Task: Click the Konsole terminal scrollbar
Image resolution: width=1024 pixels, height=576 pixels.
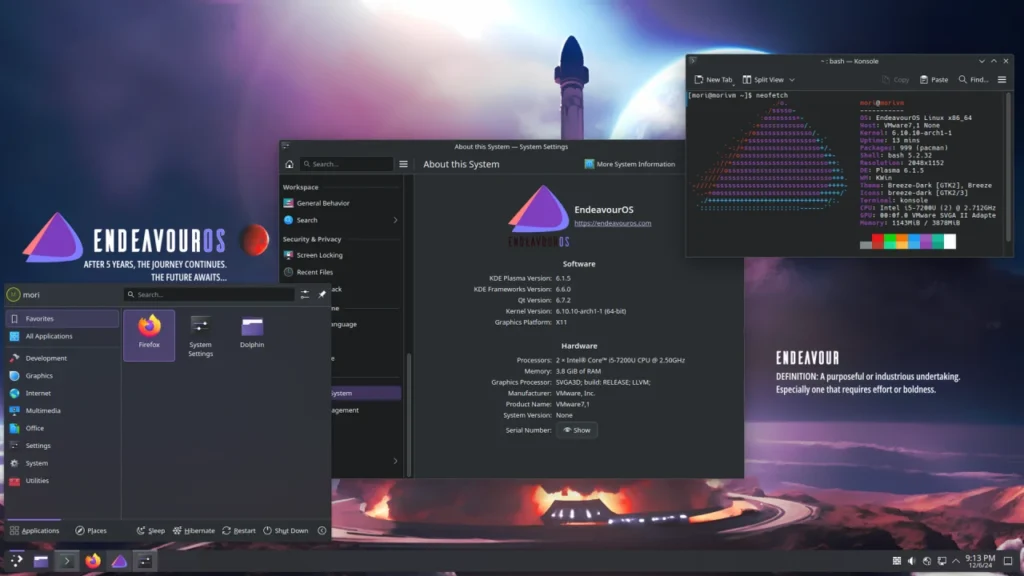Action: tap(1008, 167)
